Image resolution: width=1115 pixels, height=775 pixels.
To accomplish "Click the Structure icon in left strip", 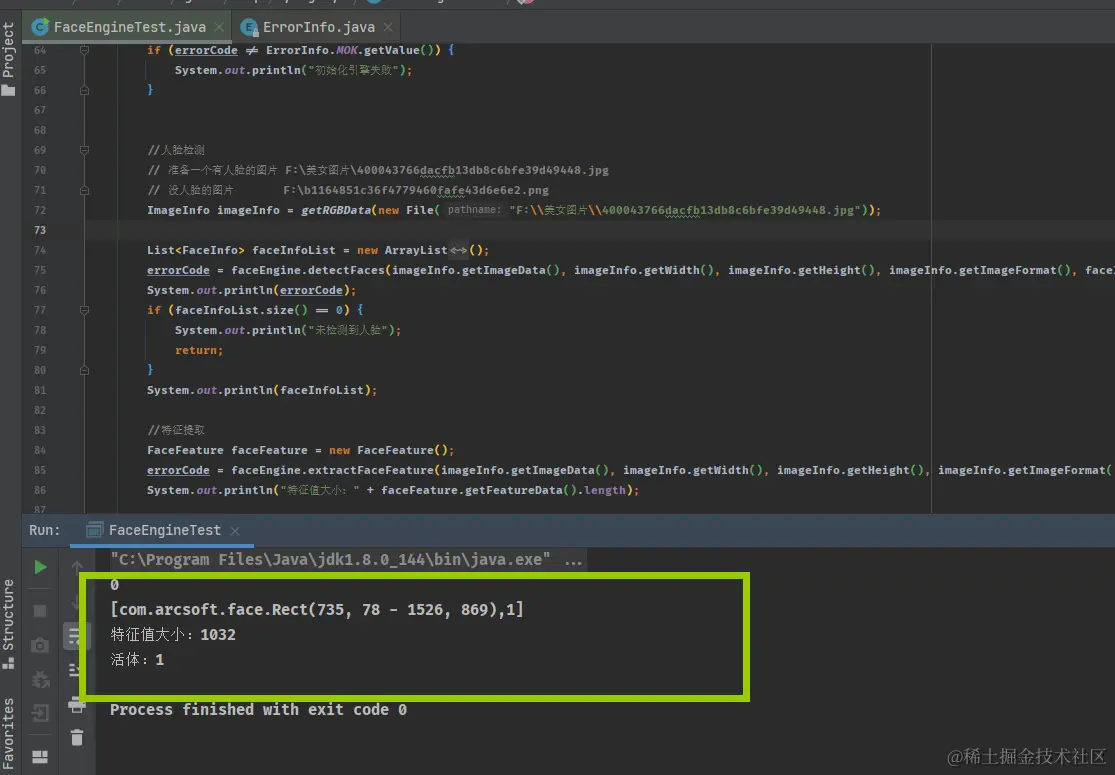I will pos(9,663).
